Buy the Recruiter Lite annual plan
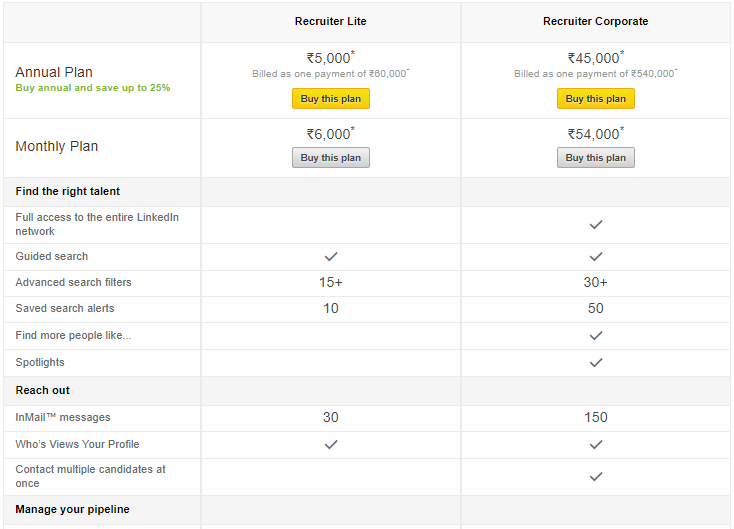734x529 pixels. point(330,99)
